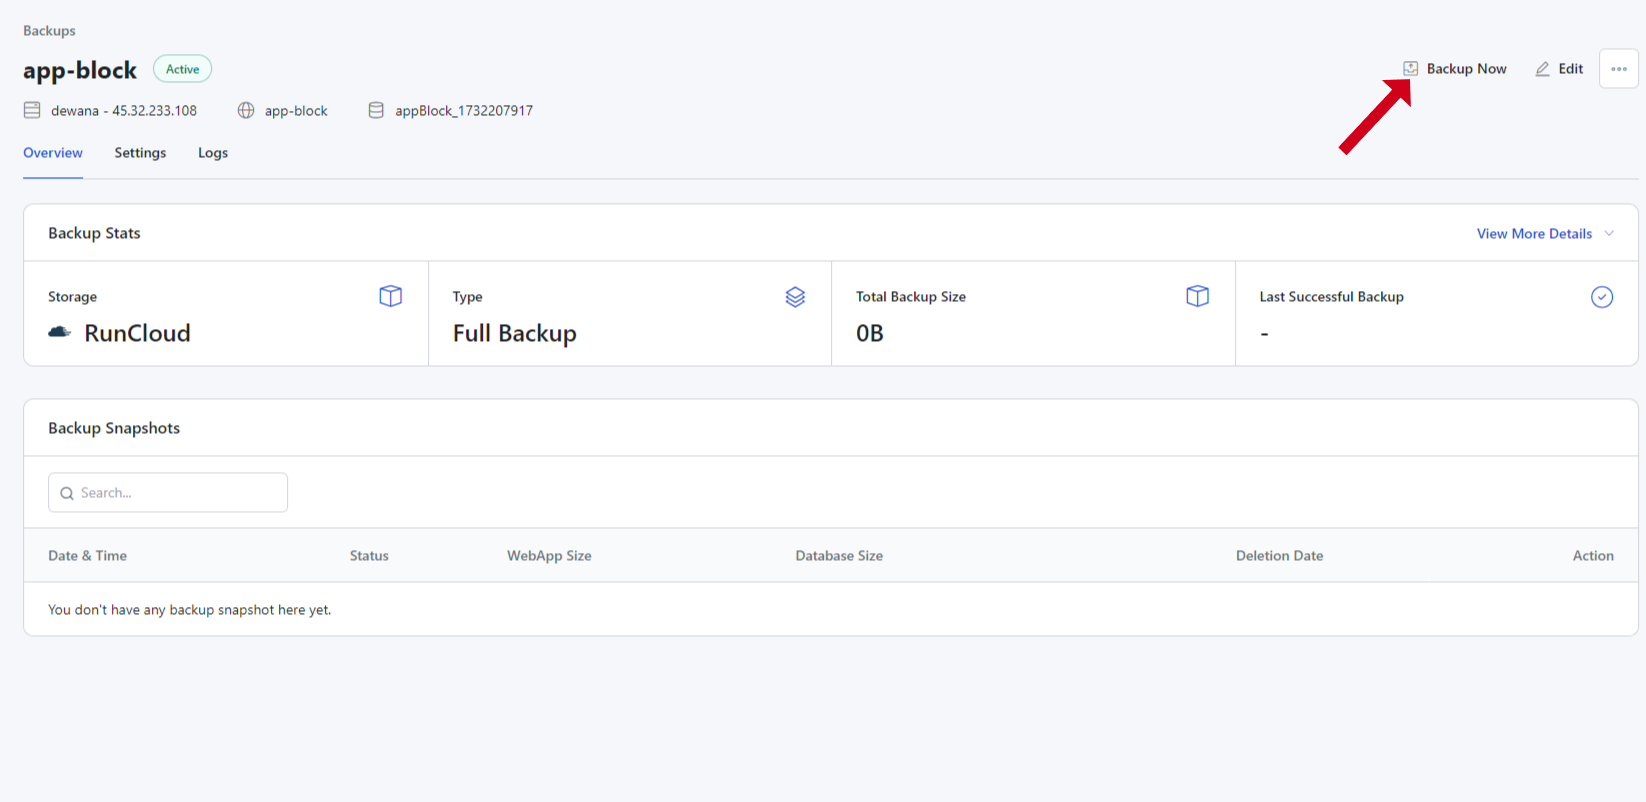Click the database icon beside appBlock_1732207917

(376, 111)
